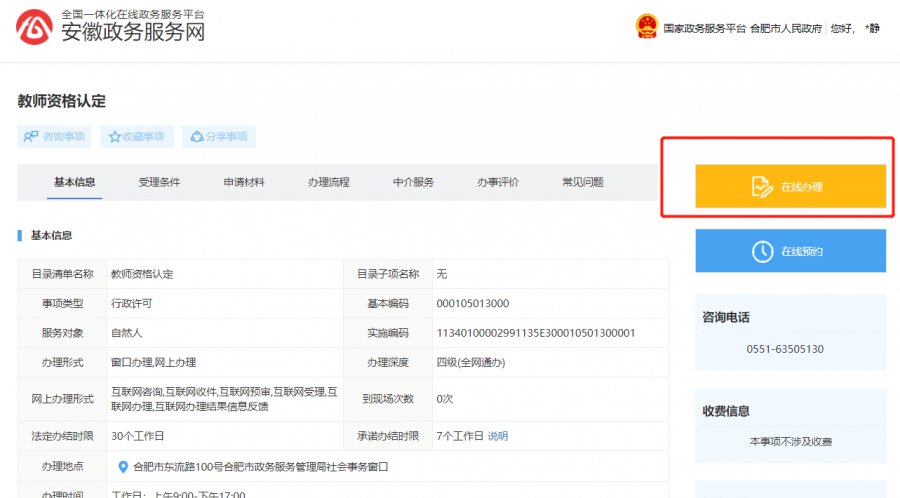The width and height of the screenshot is (900, 498).
Task: Show the 常见问题 tab
Action: point(582,182)
